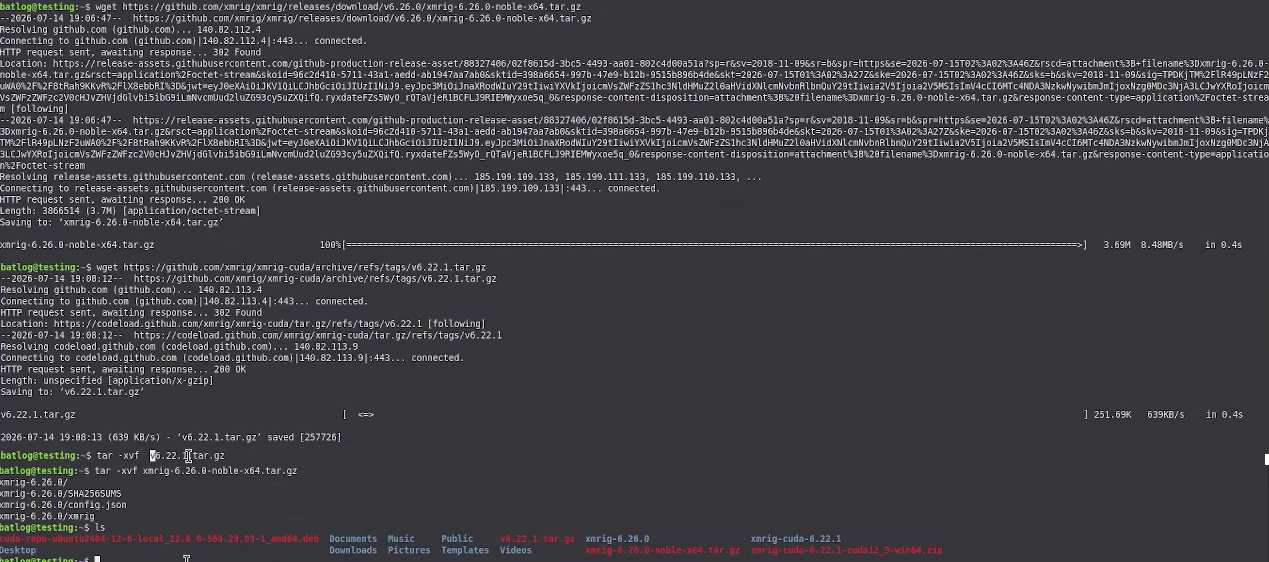Click 'xmrig-6.26.0/SHA256SUMS' extracted line
Viewport: 1269px width, 562px height.
point(61,494)
